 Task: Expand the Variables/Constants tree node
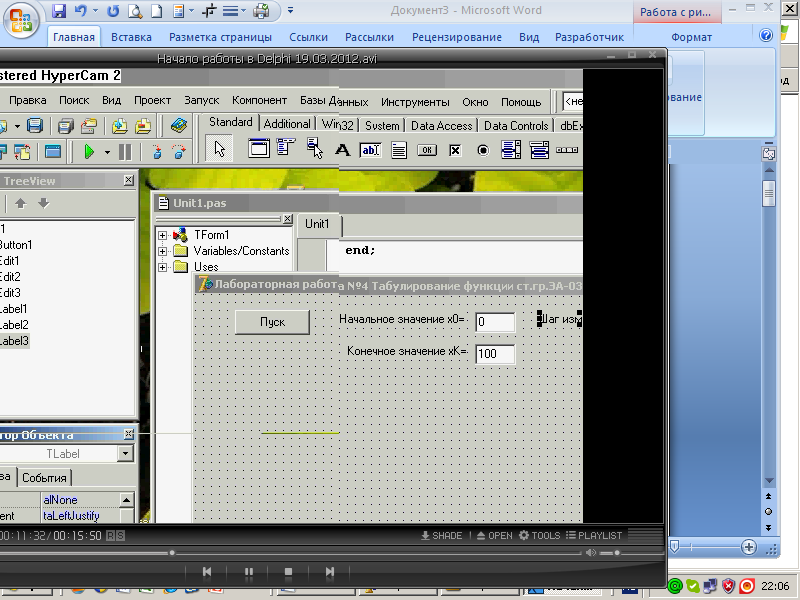coord(162,251)
